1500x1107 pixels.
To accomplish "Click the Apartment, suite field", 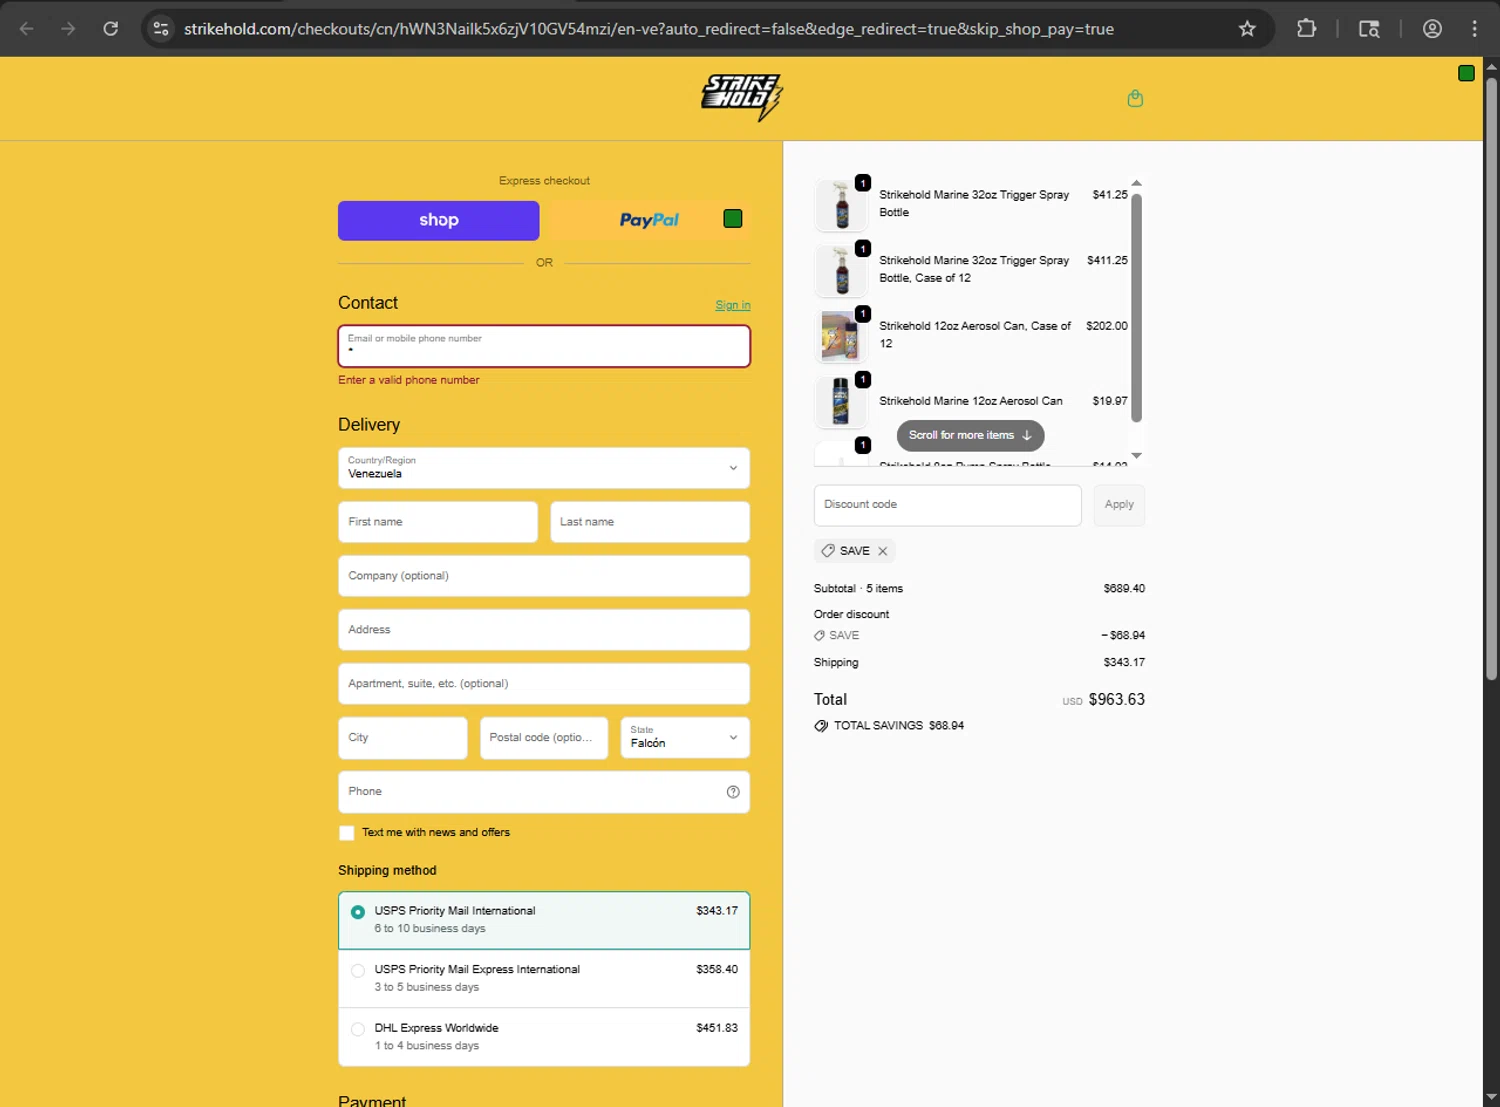I will [x=544, y=684].
